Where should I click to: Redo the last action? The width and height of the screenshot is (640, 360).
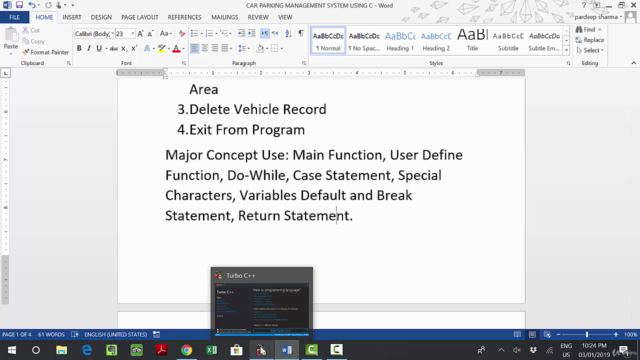point(48,5)
